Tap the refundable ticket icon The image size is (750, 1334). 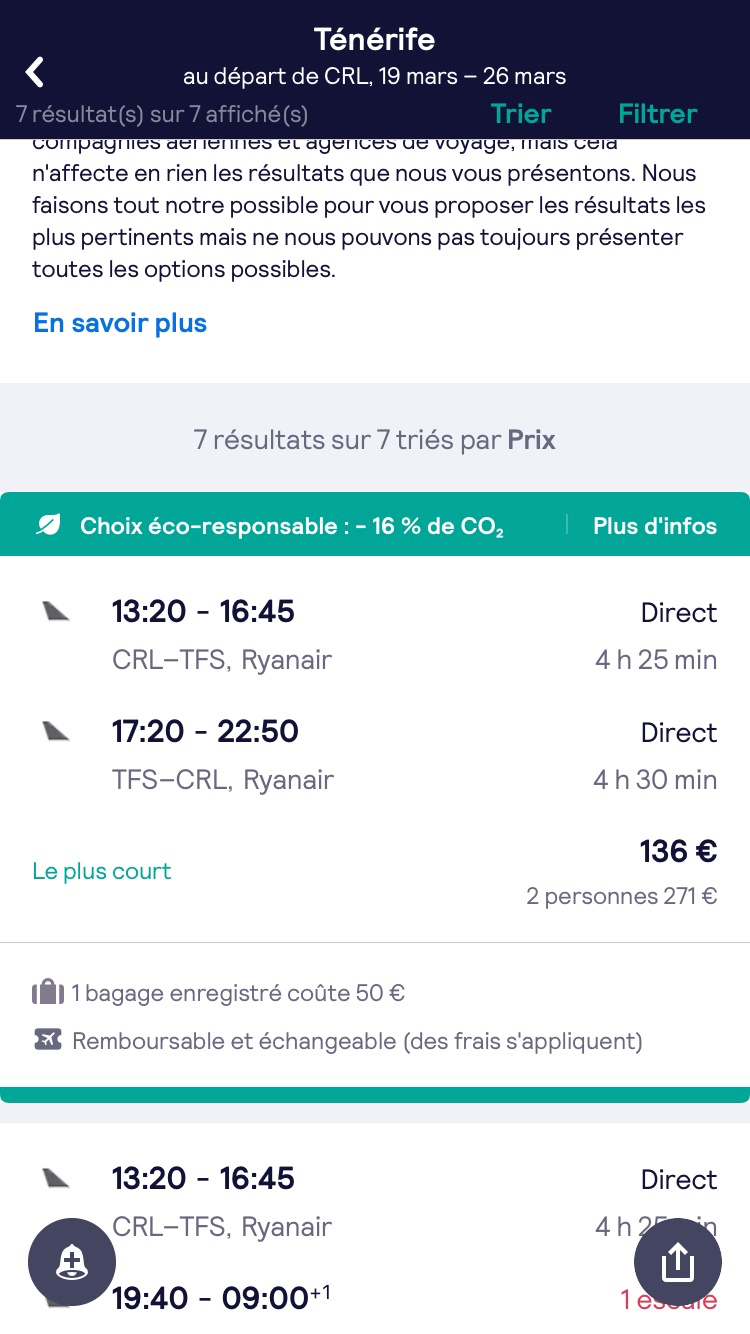[x=47, y=1041]
